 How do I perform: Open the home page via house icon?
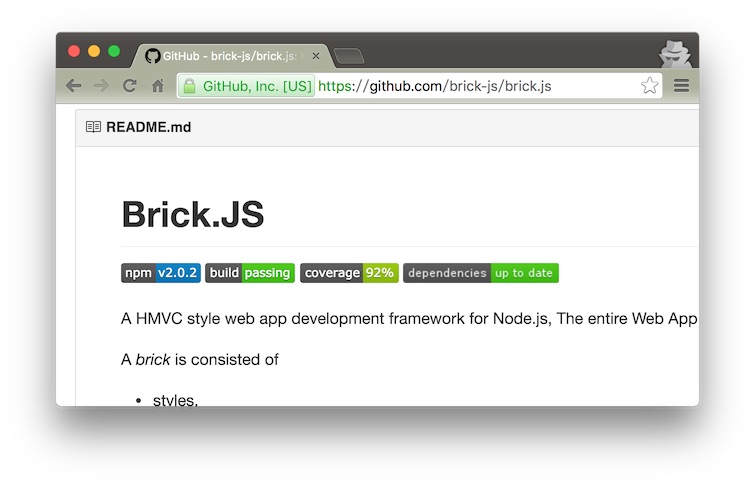coord(157,86)
